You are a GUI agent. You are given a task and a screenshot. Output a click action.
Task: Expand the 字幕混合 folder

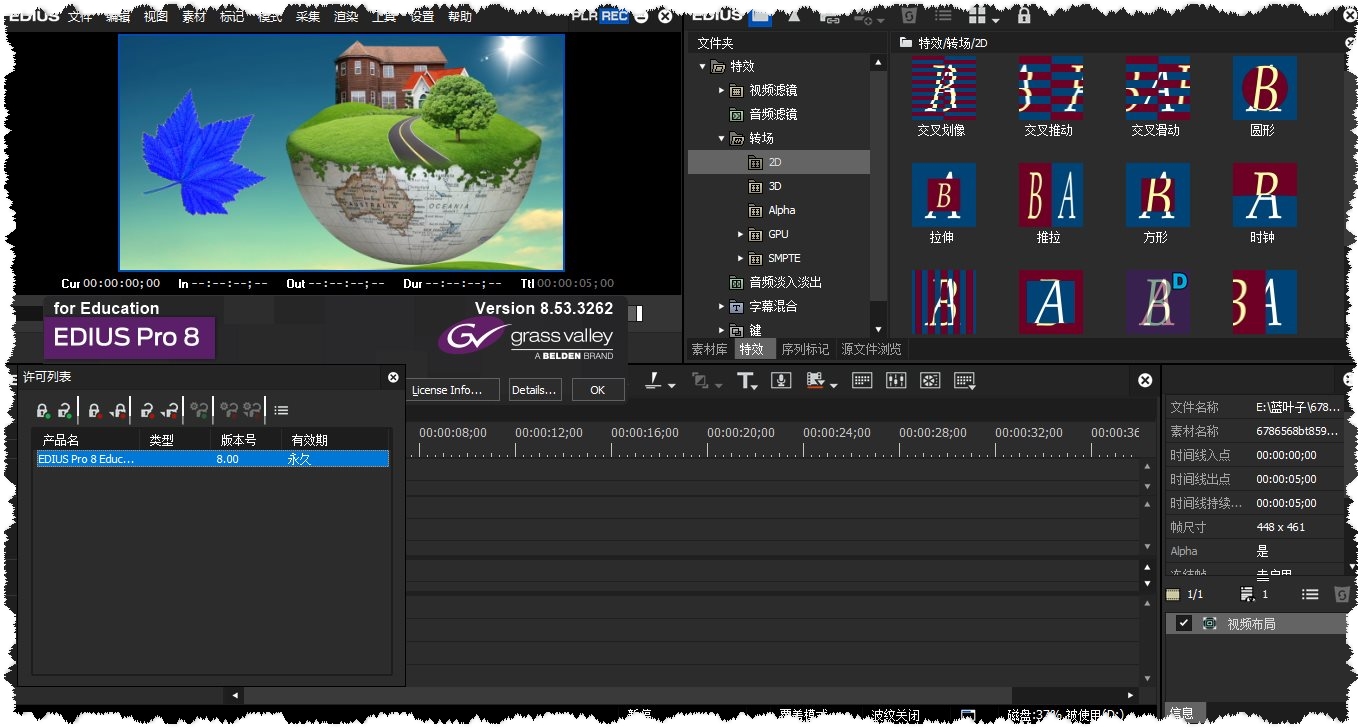click(x=721, y=306)
